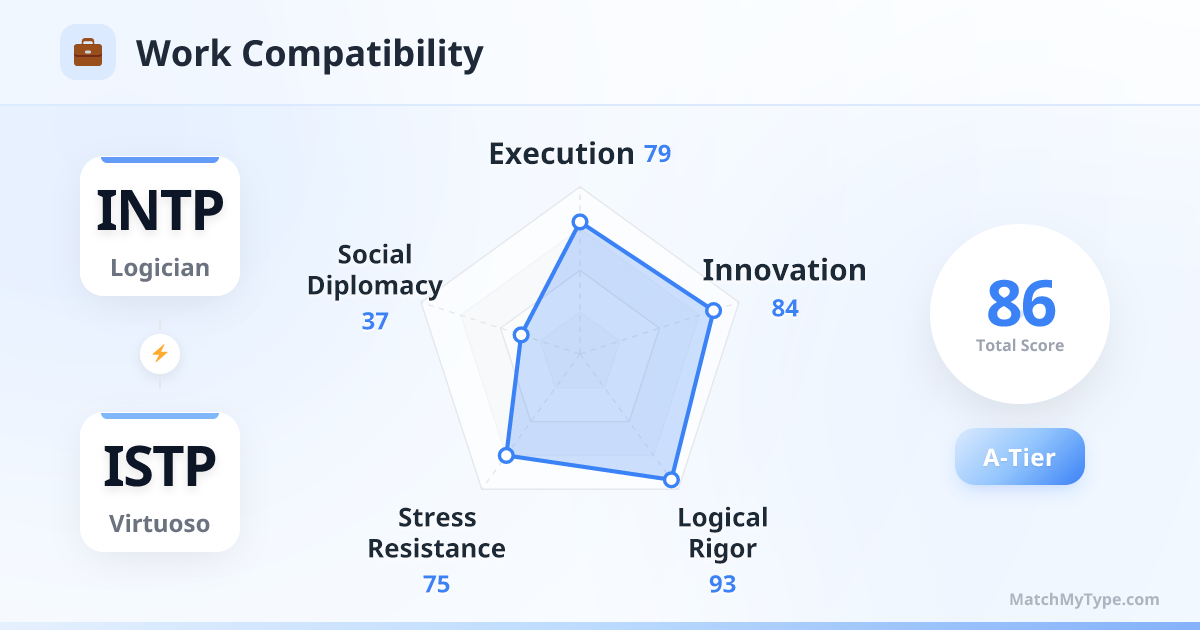The height and width of the screenshot is (630, 1200).
Task: Click the Social Diplomacy label
Action: [375, 270]
